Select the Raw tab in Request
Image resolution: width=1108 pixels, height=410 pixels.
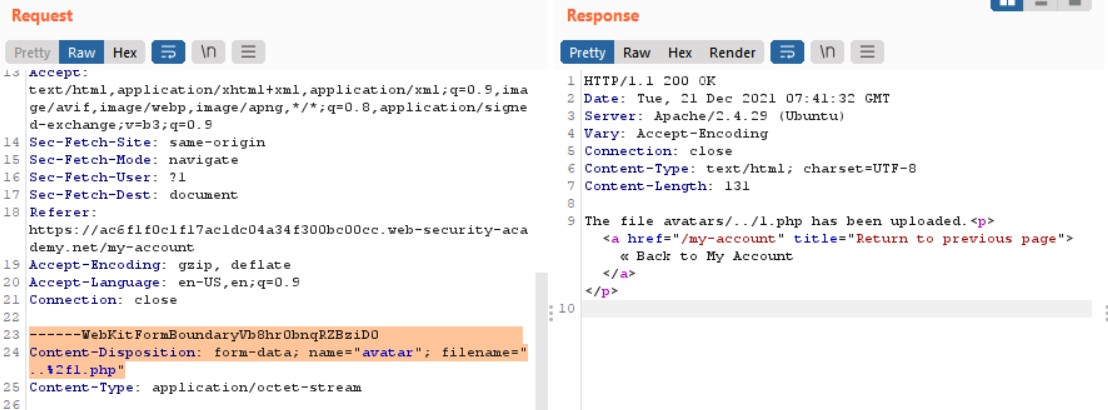(x=81, y=52)
